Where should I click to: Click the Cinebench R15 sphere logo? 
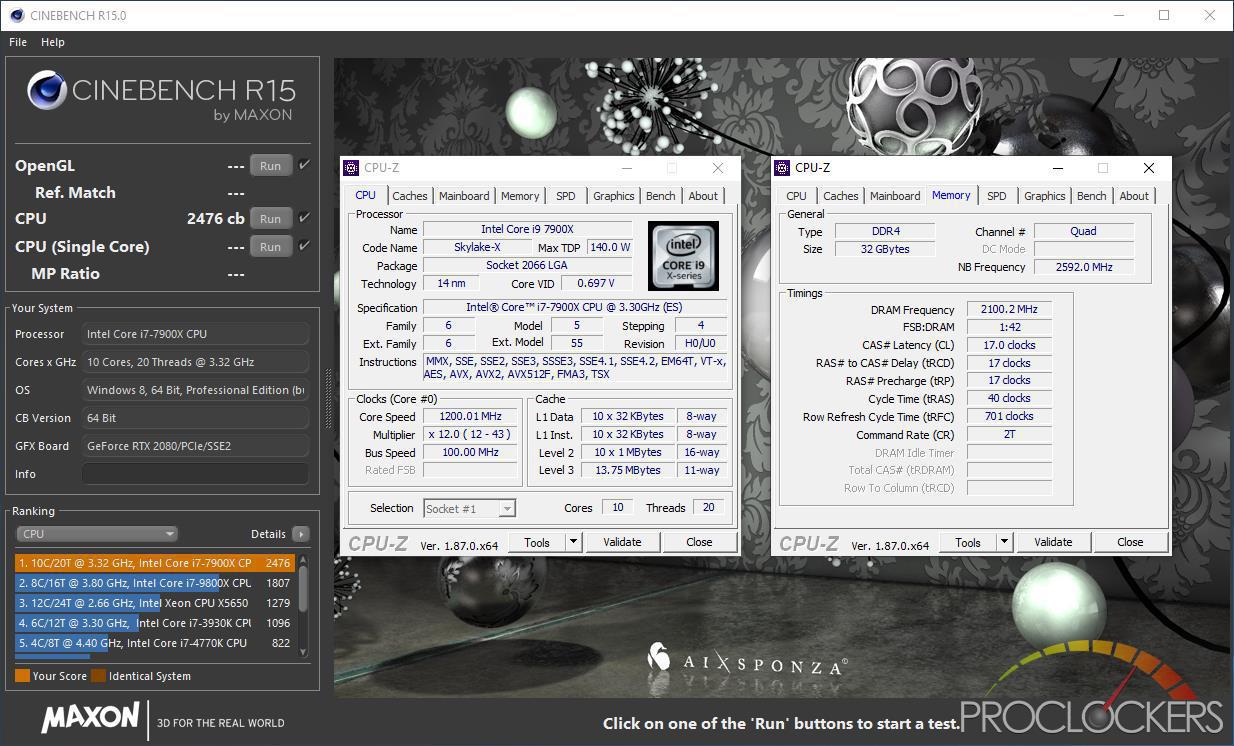[47, 91]
